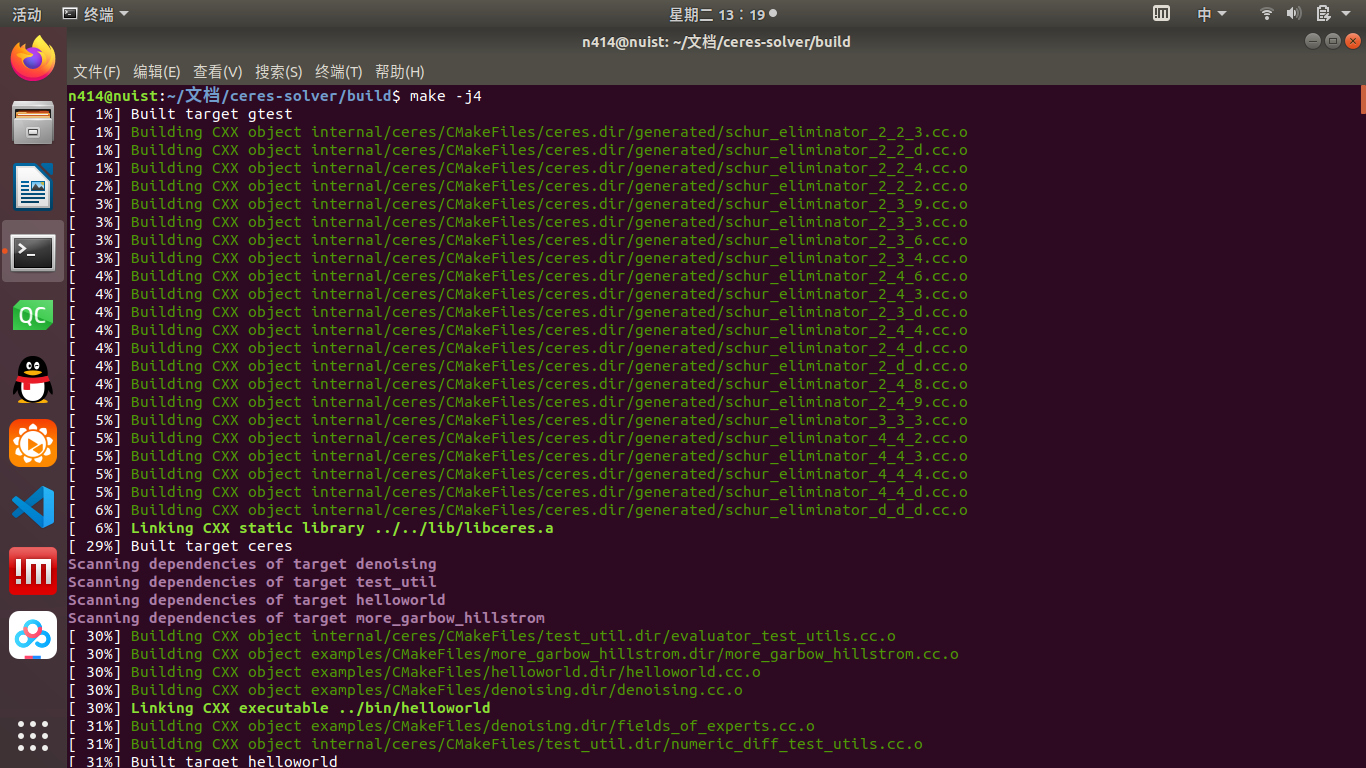Image resolution: width=1366 pixels, height=768 pixels.
Task: Launch the orange video player dock icon
Action: tap(33, 443)
